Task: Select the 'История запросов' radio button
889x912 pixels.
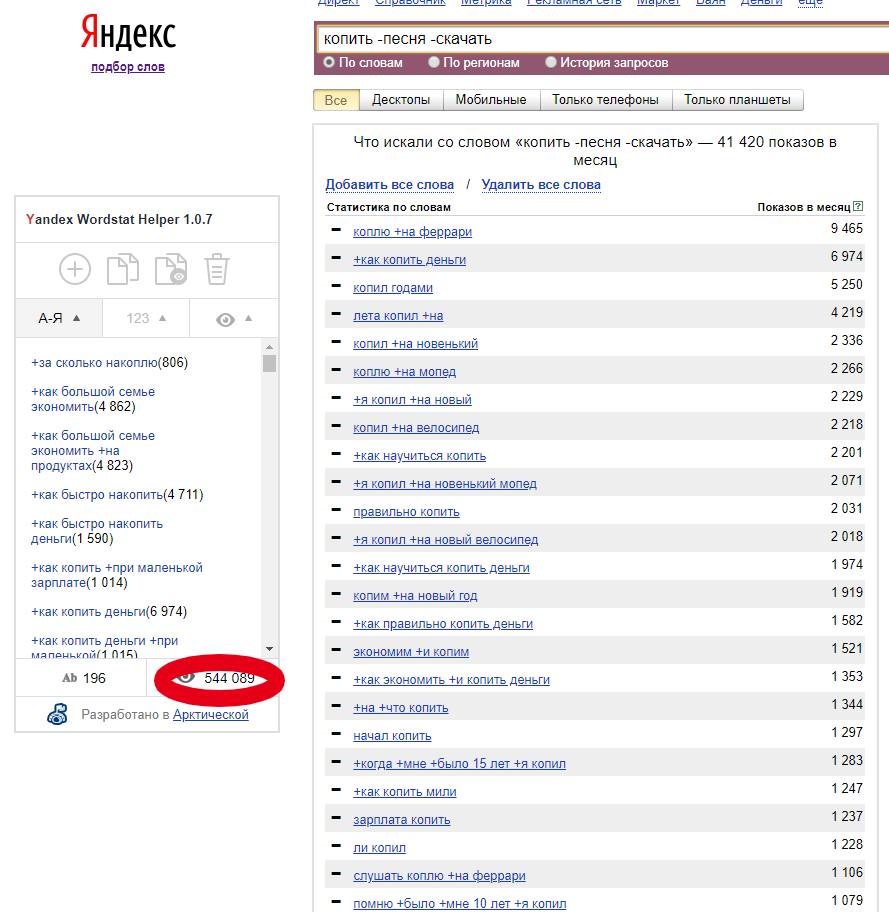Action: pos(550,62)
